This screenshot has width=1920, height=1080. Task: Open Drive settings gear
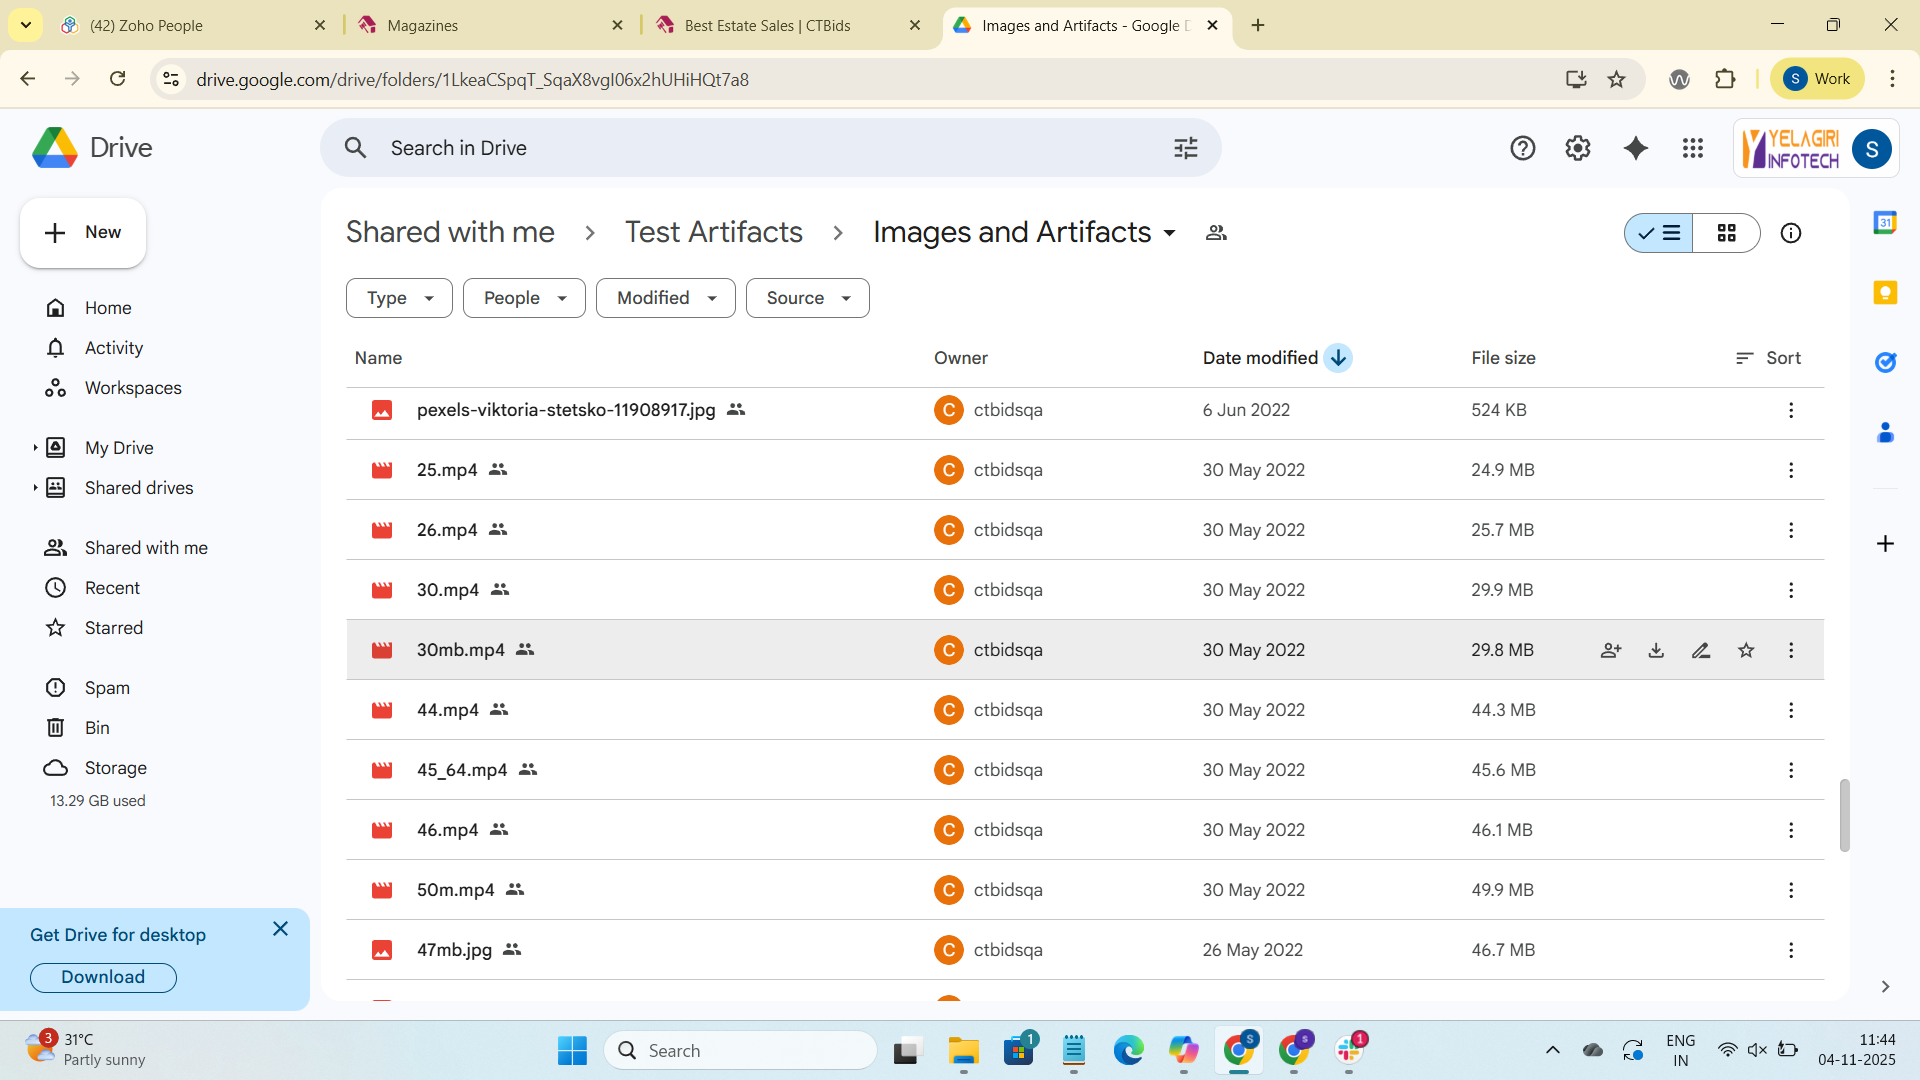point(1578,148)
